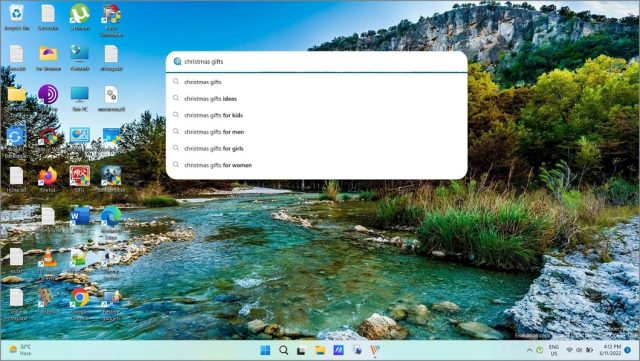
Task: Launch the Google Chrome desktop shortcut
Action: click(x=80, y=302)
